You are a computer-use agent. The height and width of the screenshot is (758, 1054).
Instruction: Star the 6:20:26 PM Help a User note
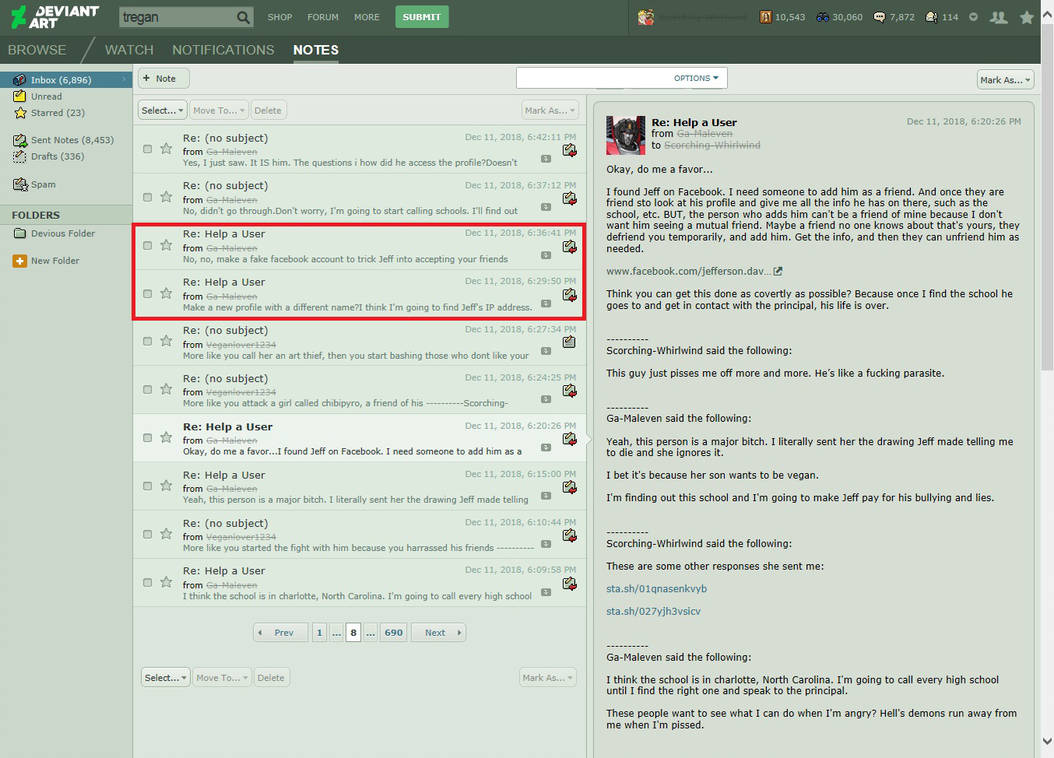(x=166, y=437)
